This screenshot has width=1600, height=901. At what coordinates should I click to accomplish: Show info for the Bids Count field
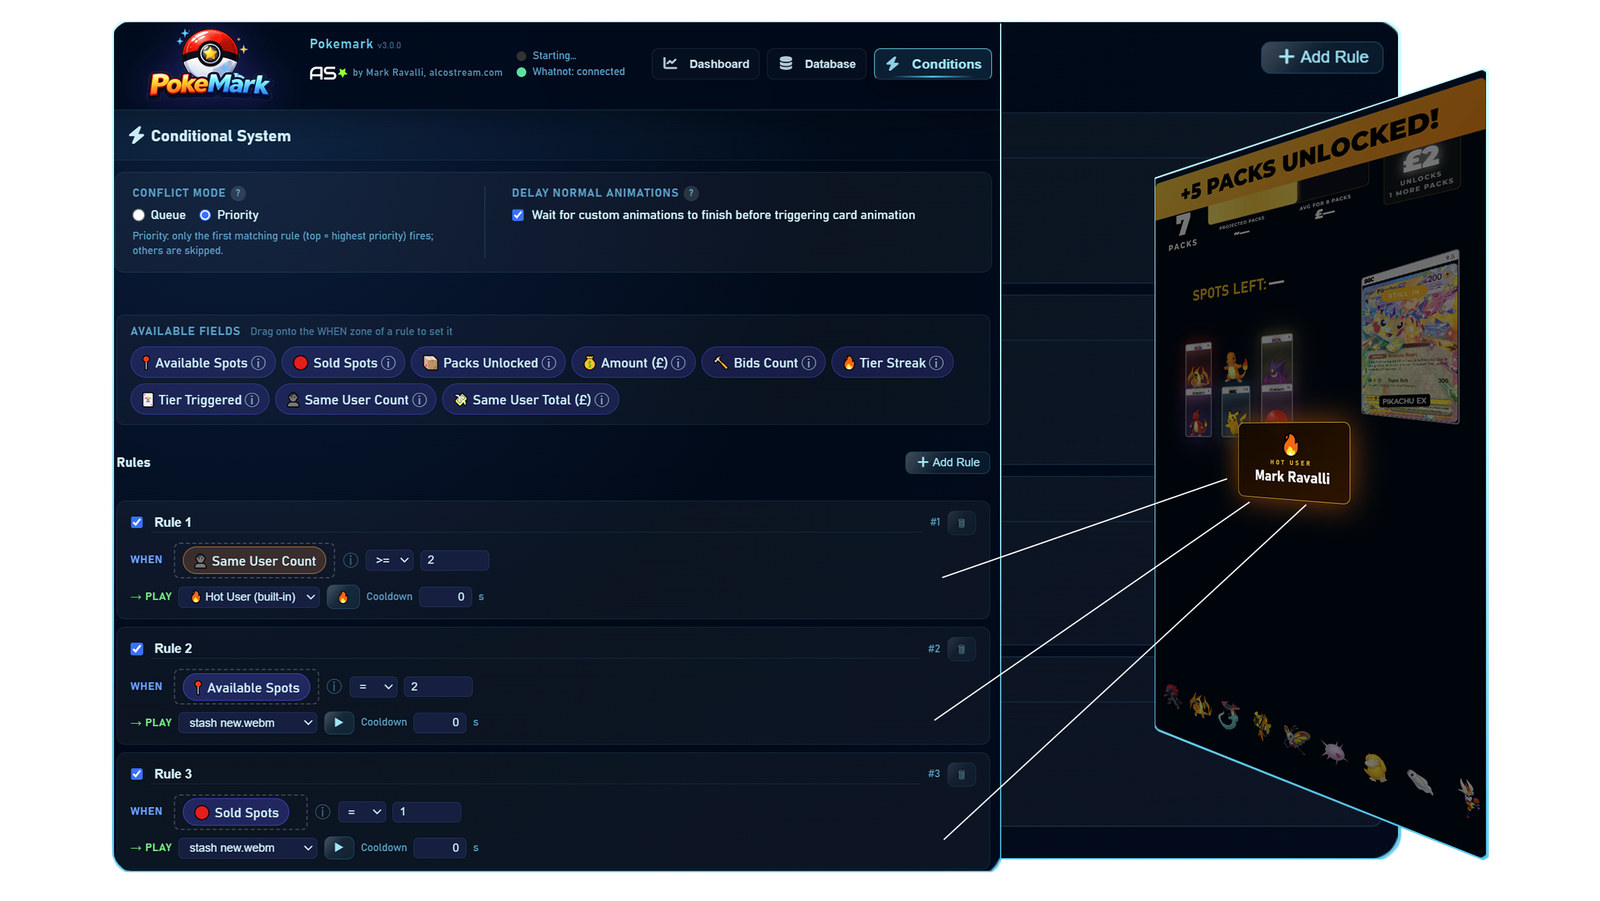point(809,363)
